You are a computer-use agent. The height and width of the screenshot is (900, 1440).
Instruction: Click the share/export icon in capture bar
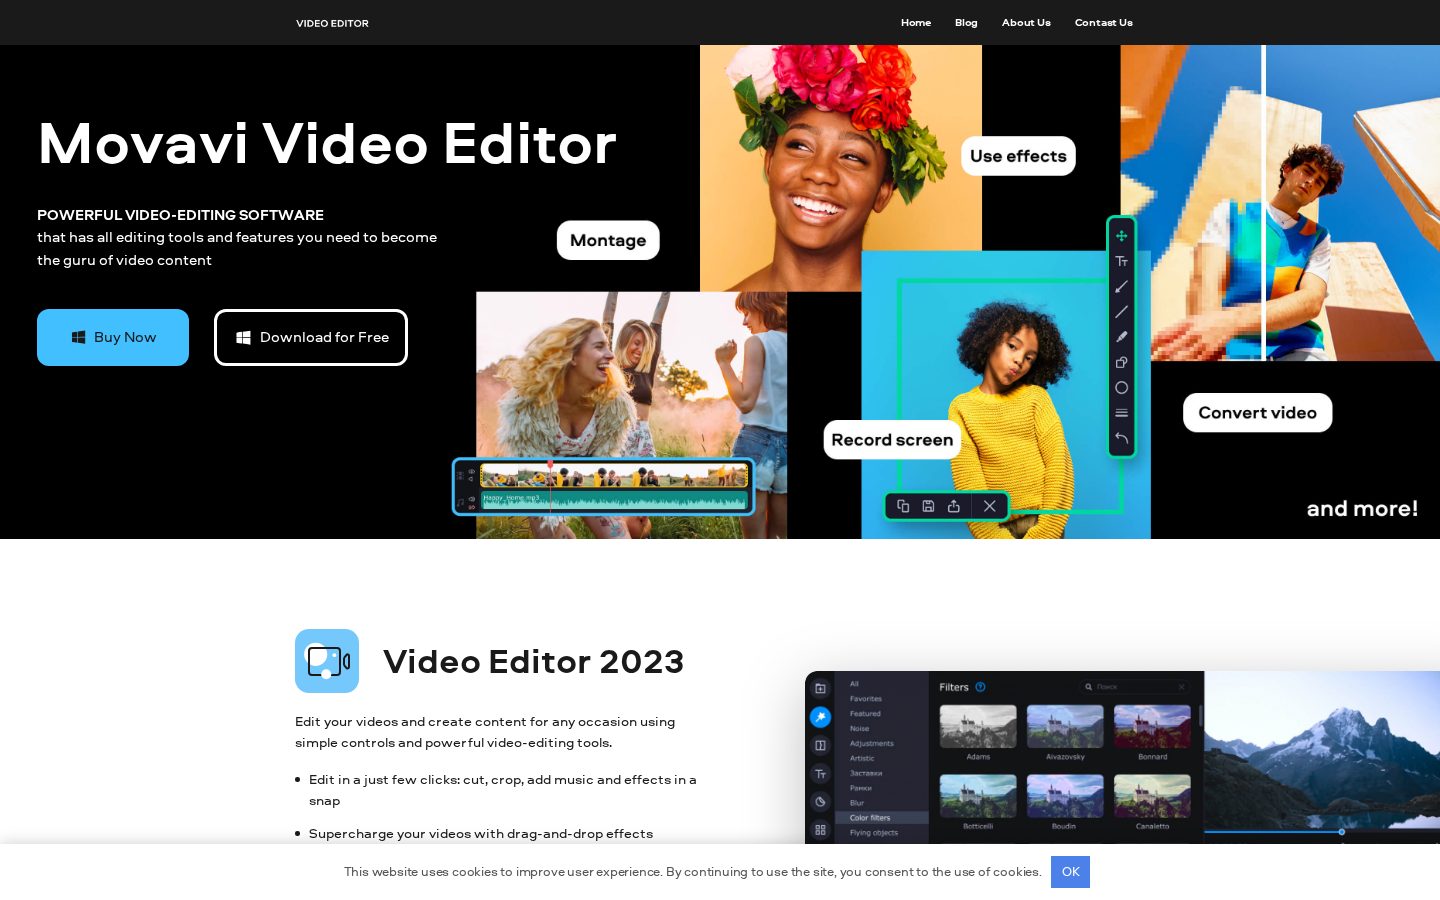click(x=954, y=506)
